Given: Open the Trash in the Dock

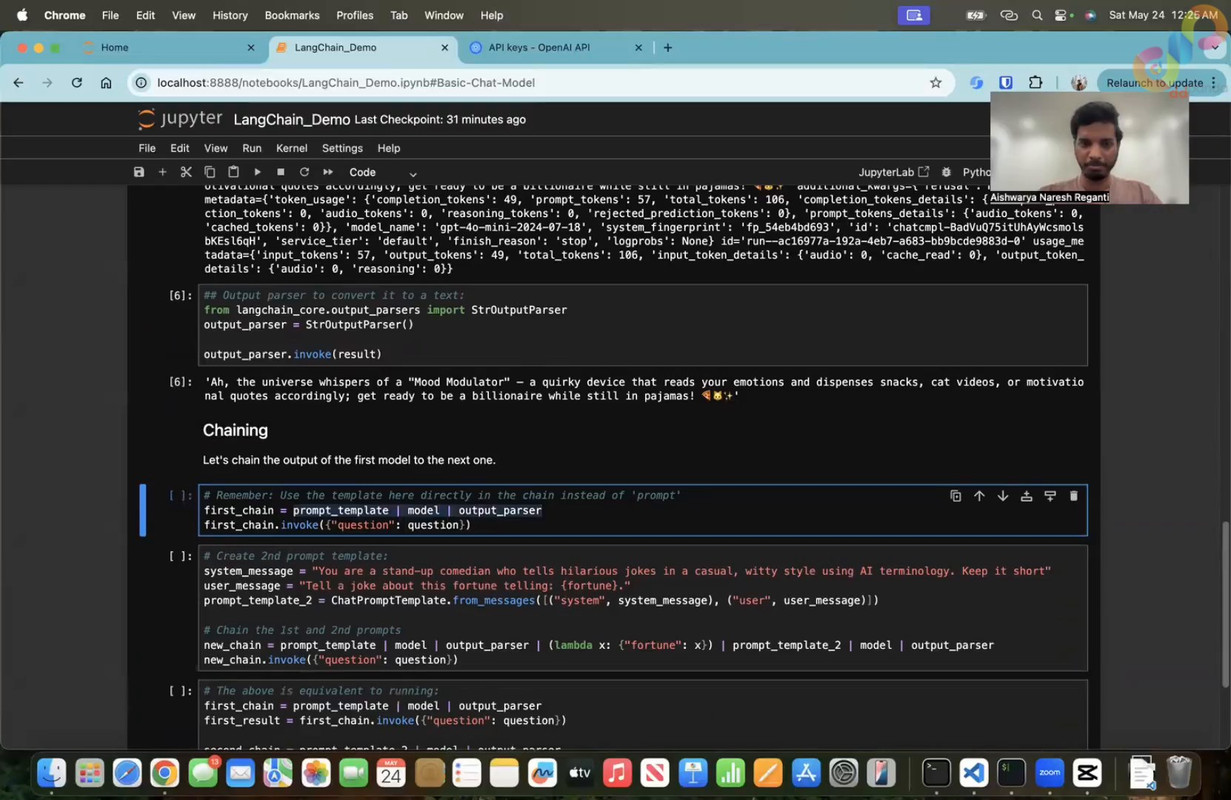Looking at the screenshot, I should click(x=1180, y=773).
